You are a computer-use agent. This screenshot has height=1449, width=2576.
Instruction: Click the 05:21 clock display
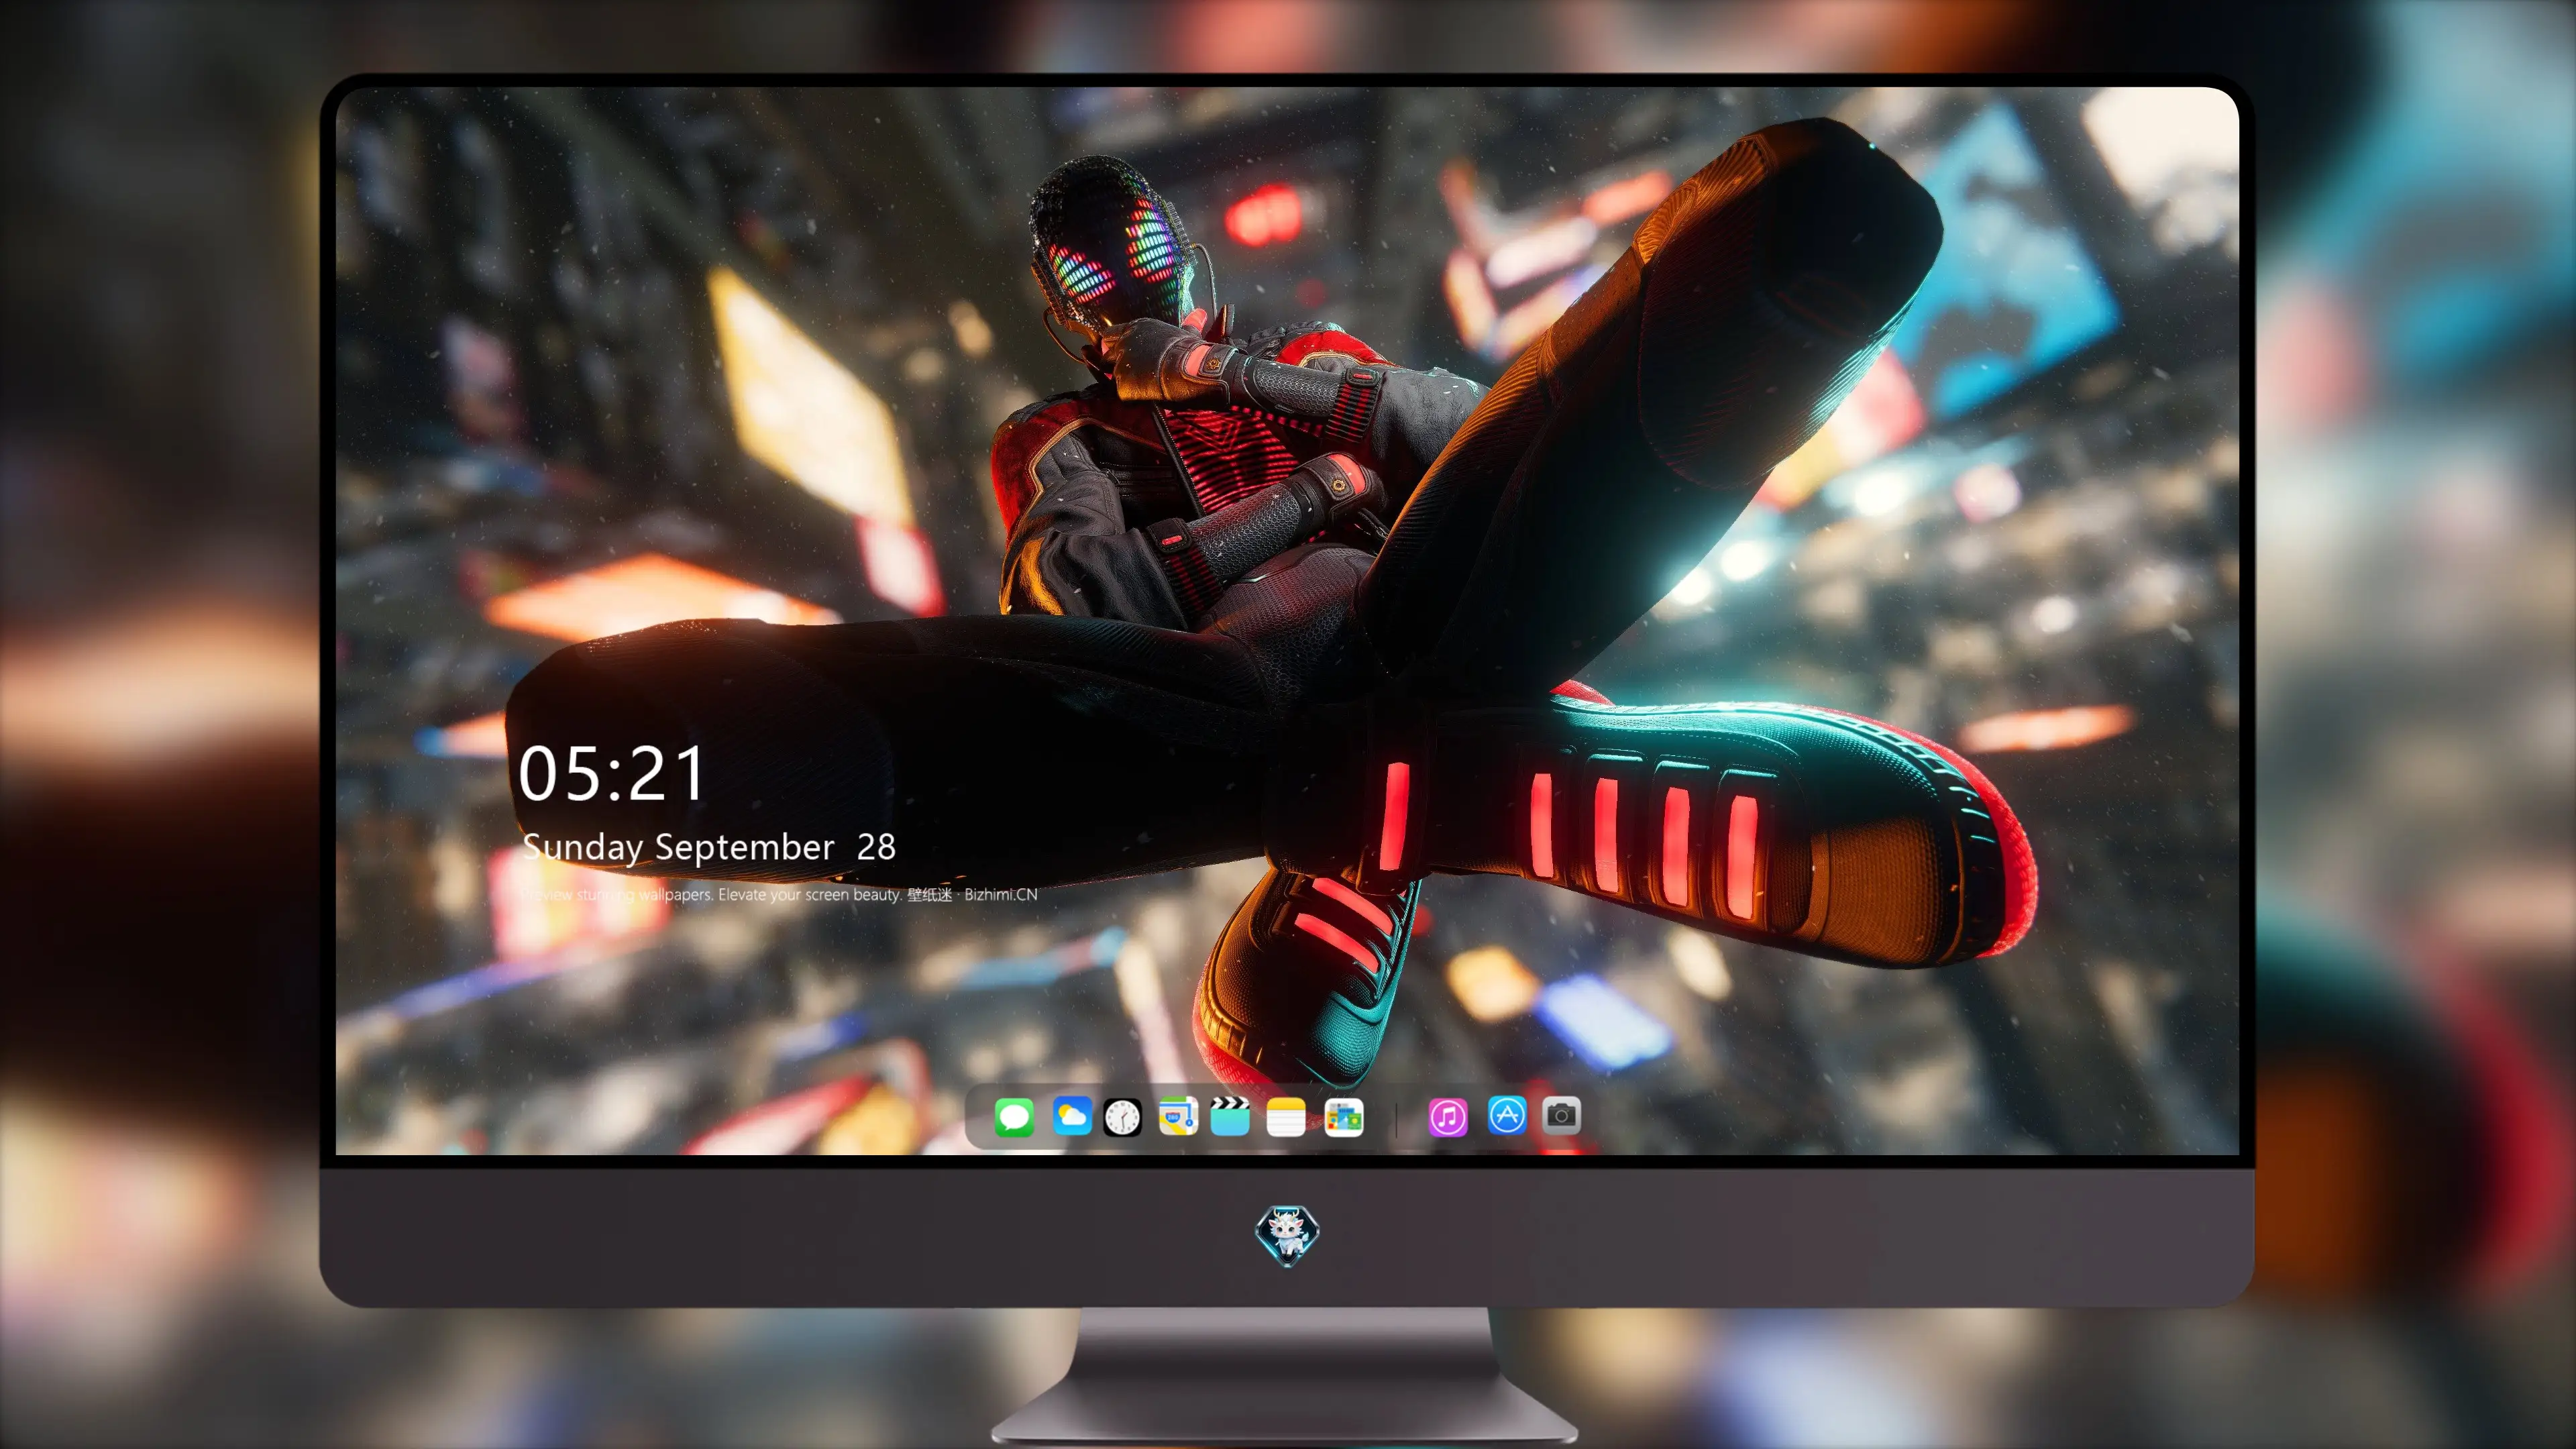(611, 774)
